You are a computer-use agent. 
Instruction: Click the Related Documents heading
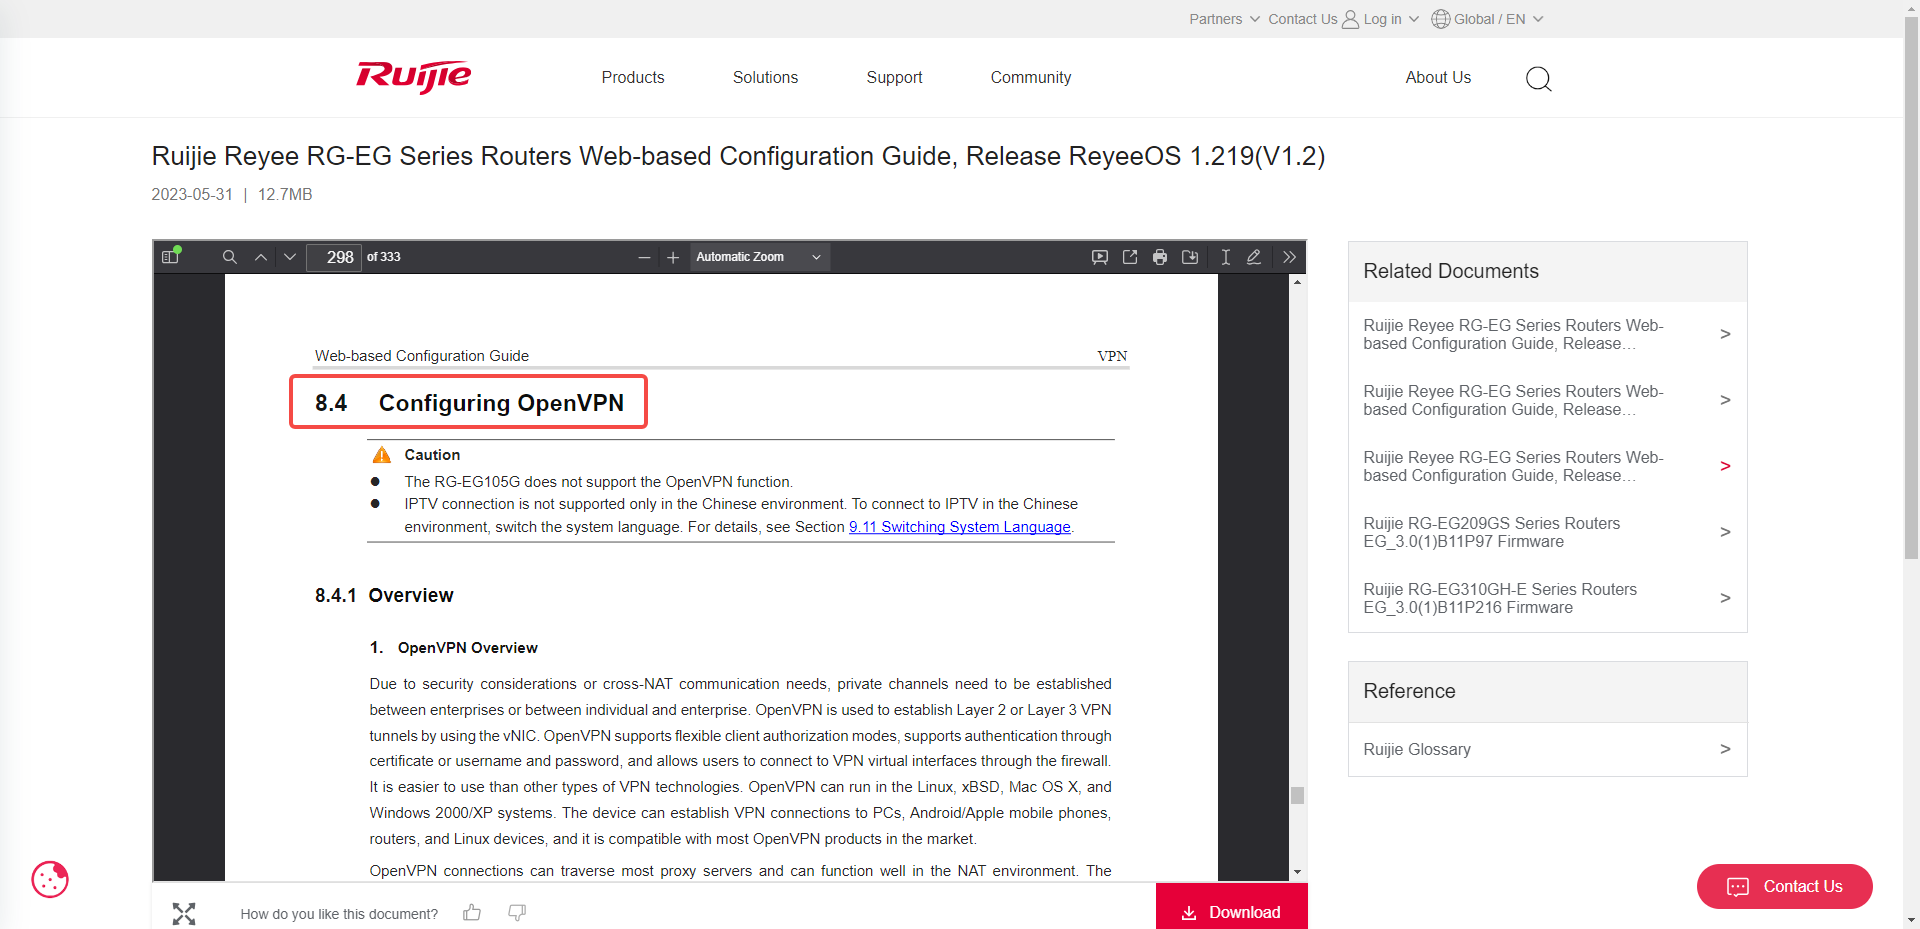(x=1450, y=271)
